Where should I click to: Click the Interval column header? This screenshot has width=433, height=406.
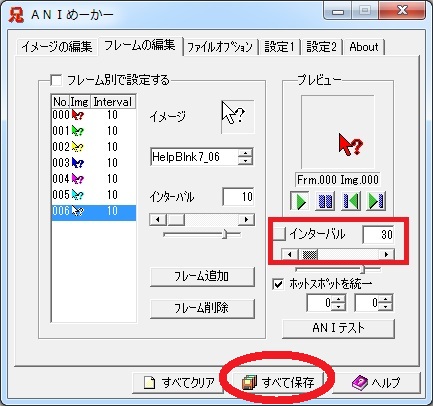click(112, 102)
